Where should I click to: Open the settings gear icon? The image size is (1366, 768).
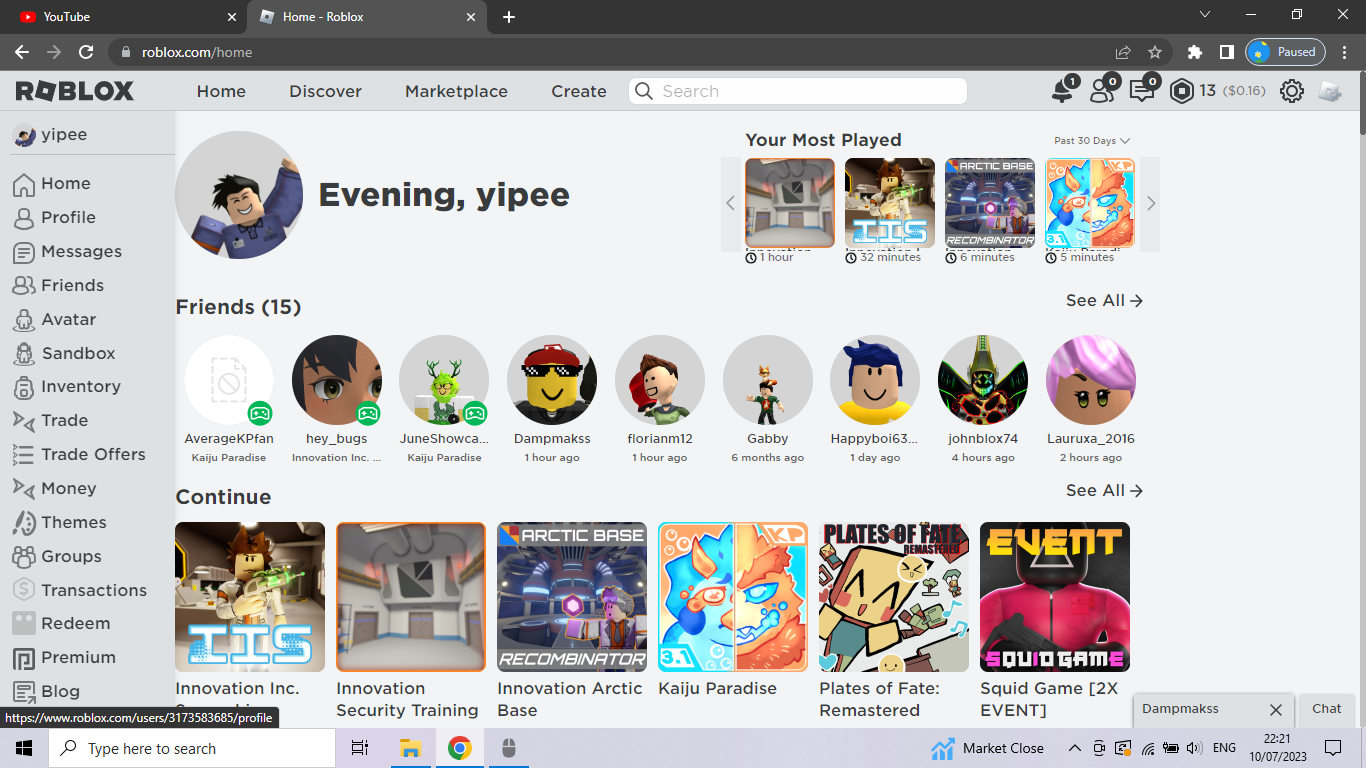coord(1292,92)
